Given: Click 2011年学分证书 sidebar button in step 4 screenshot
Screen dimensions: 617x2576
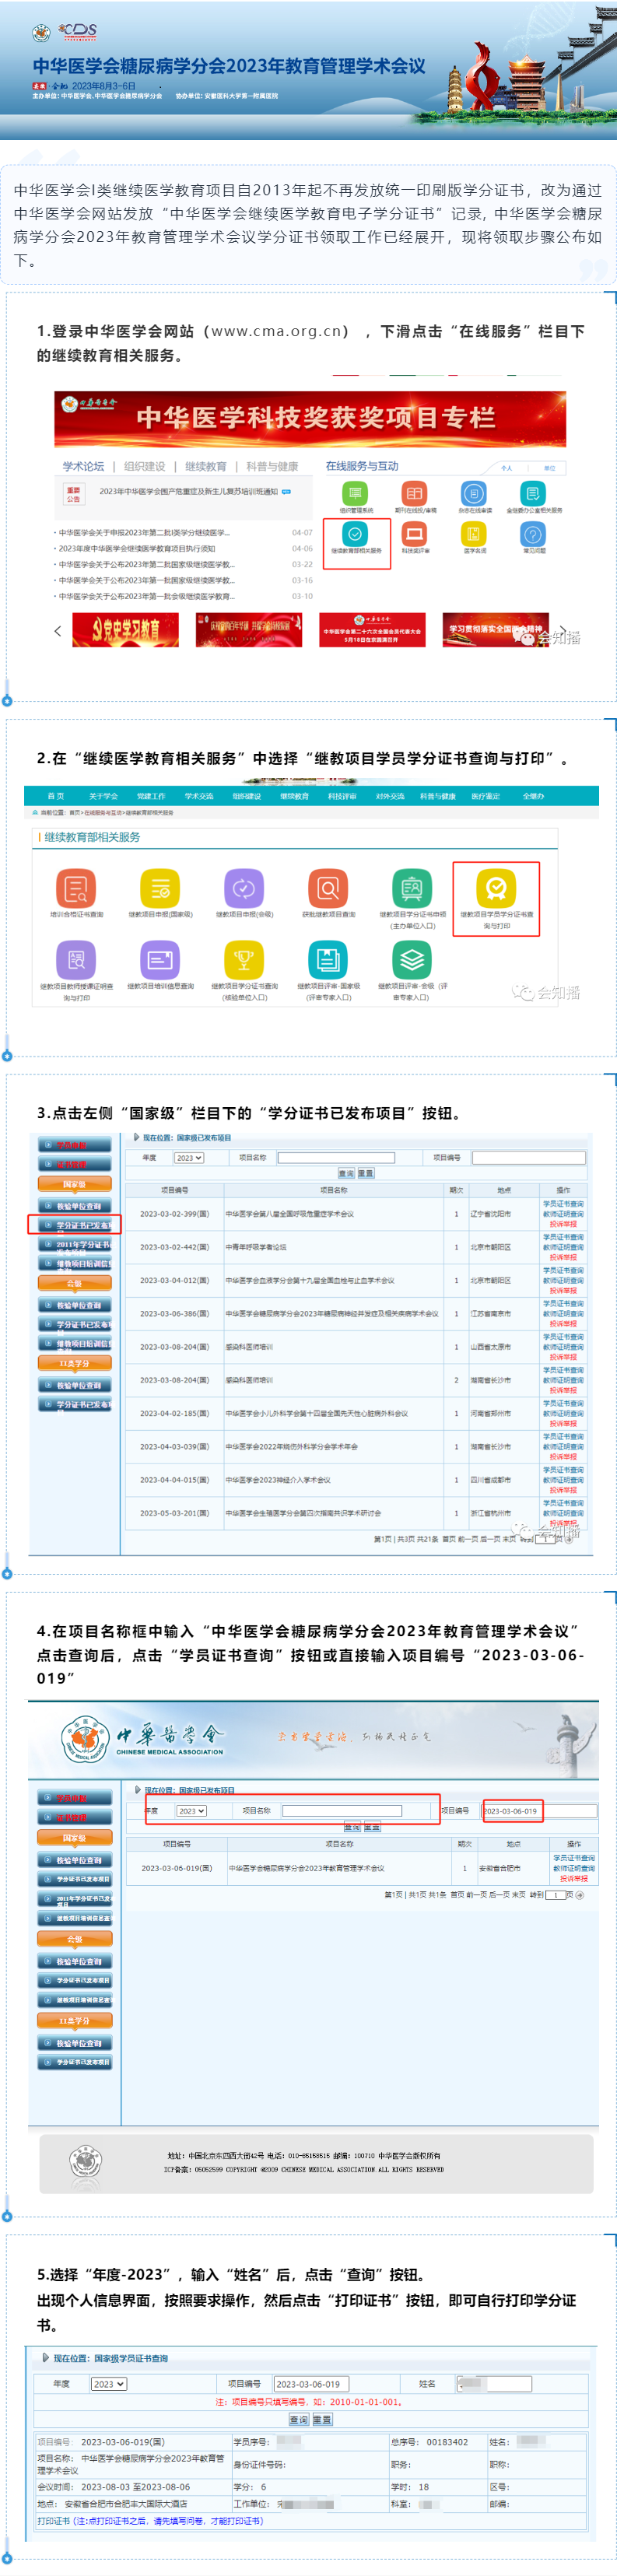Looking at the screenshot, I should 76,1900.
